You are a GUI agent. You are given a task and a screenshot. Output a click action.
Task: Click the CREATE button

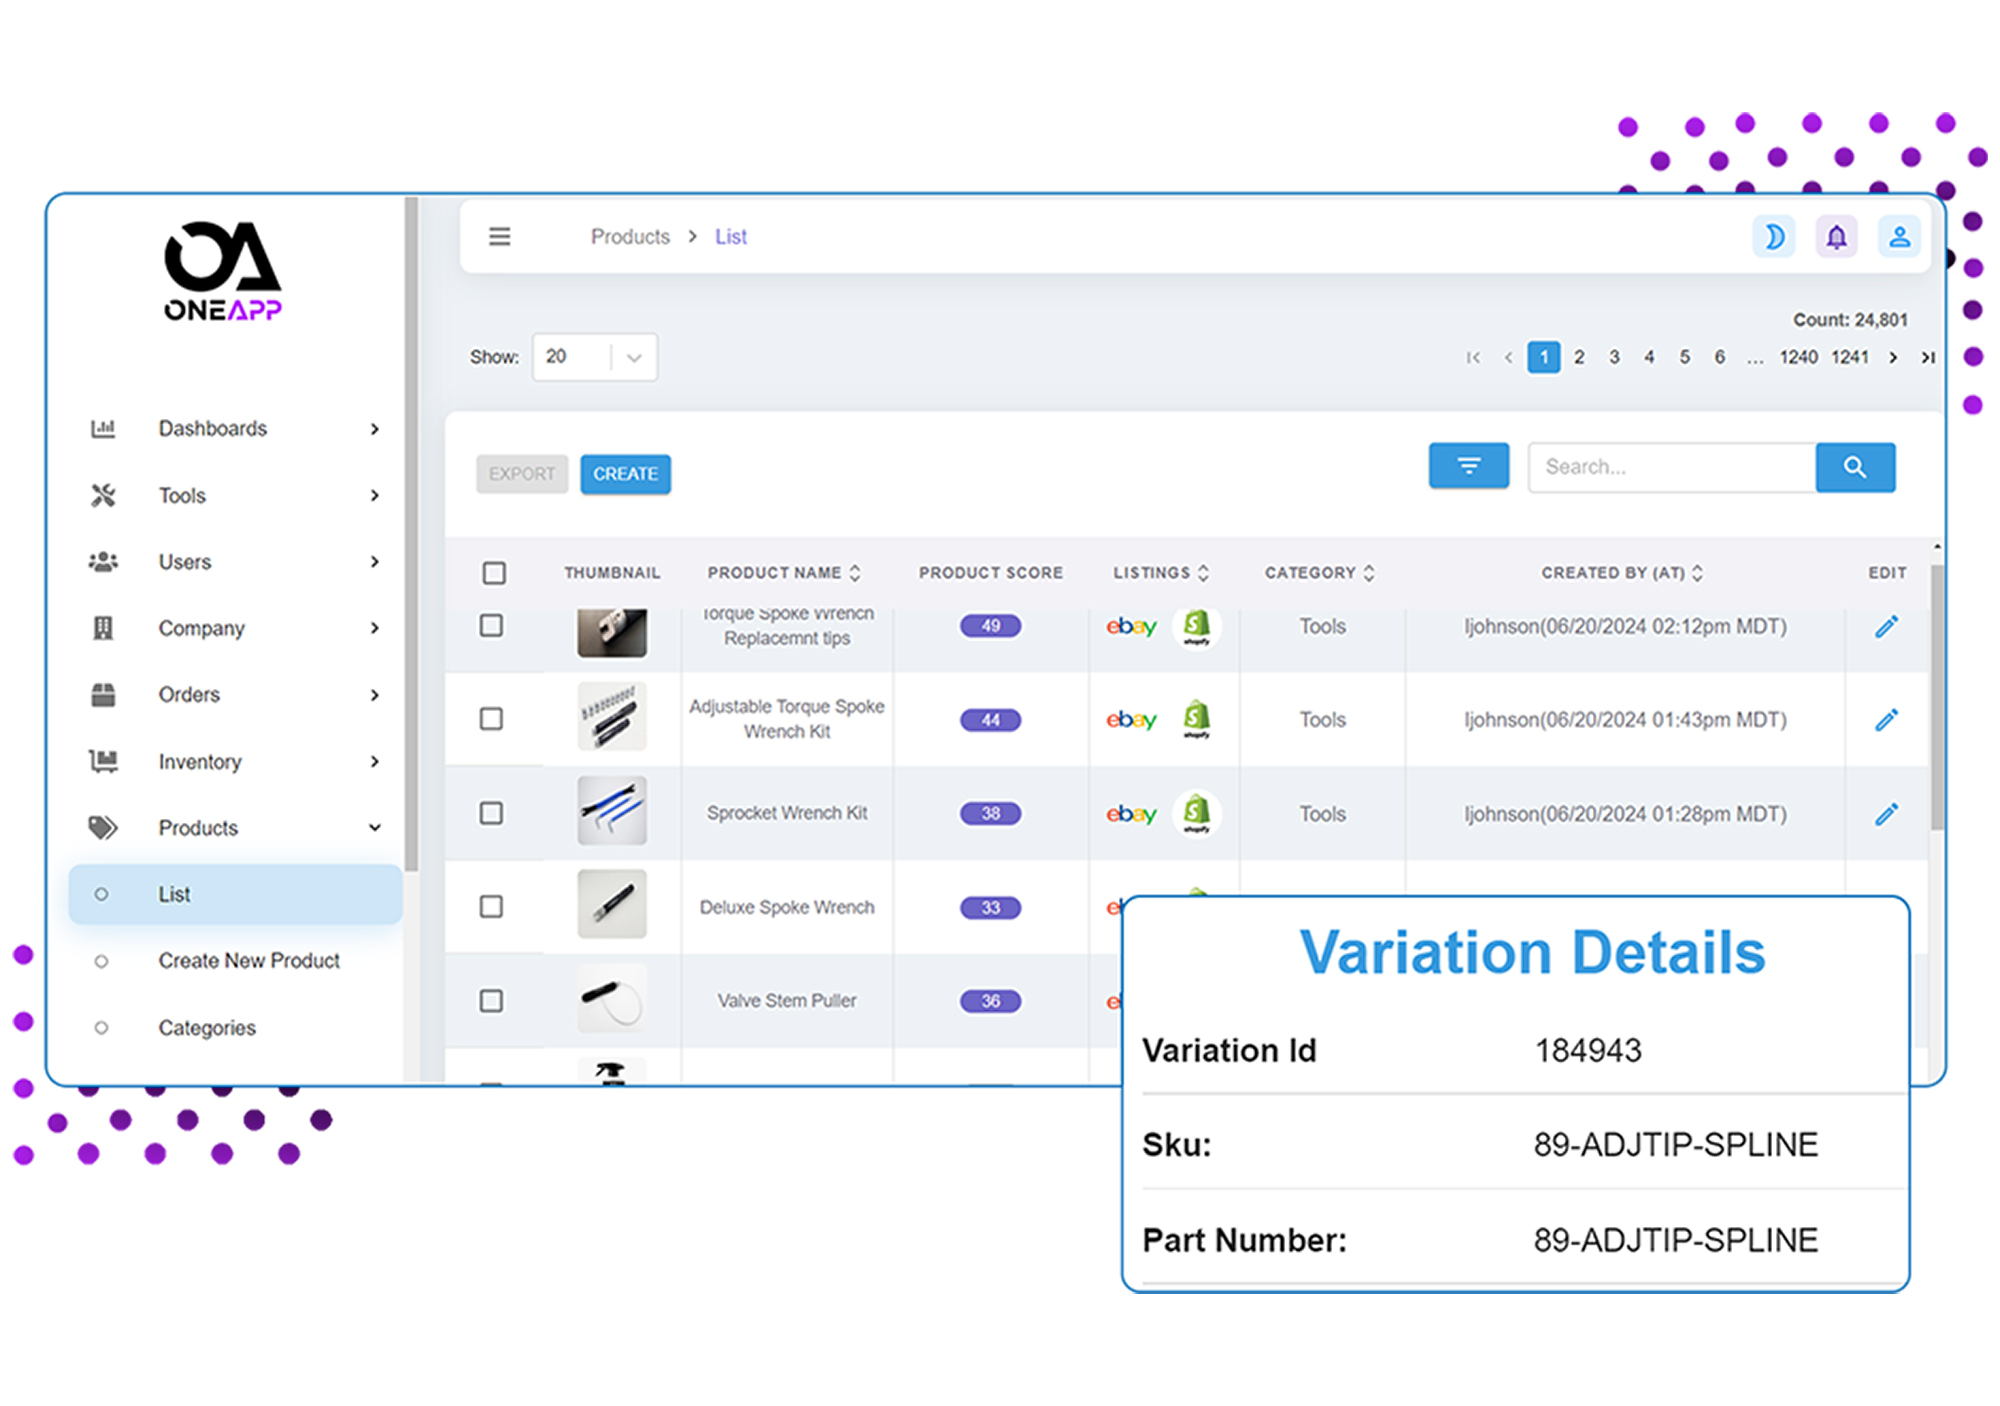[x=625, y=474]
